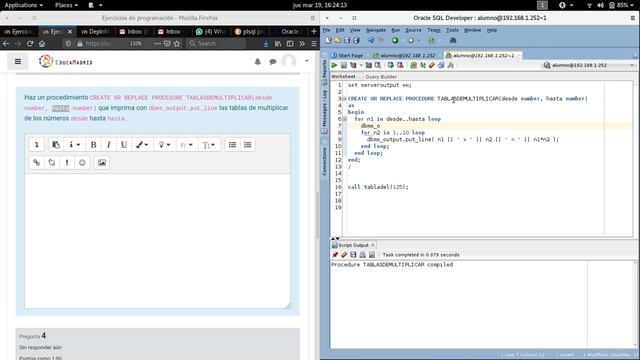Click line 16 'call tabladel(125);' in worksheet
Image resolution: width=640 pixels, height=360 pixels.
(378, 187)
